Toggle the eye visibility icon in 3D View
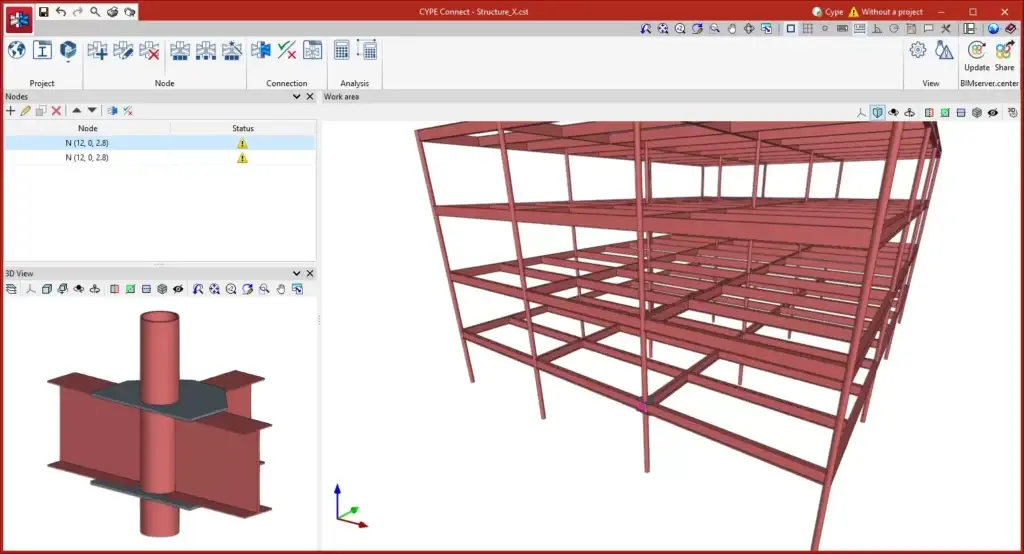The height and width of the screenshot is (554, 1024). [x=178, y=289]
